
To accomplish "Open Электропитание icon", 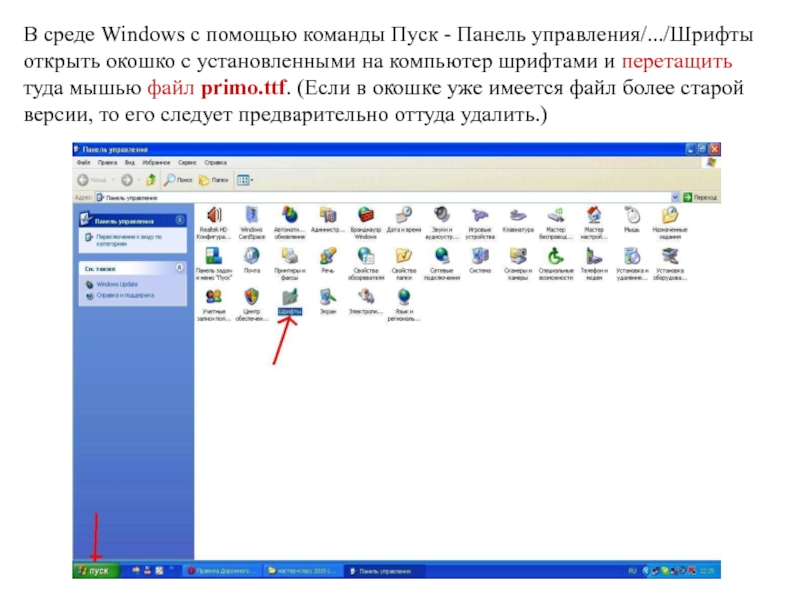I will click(365, 302).
